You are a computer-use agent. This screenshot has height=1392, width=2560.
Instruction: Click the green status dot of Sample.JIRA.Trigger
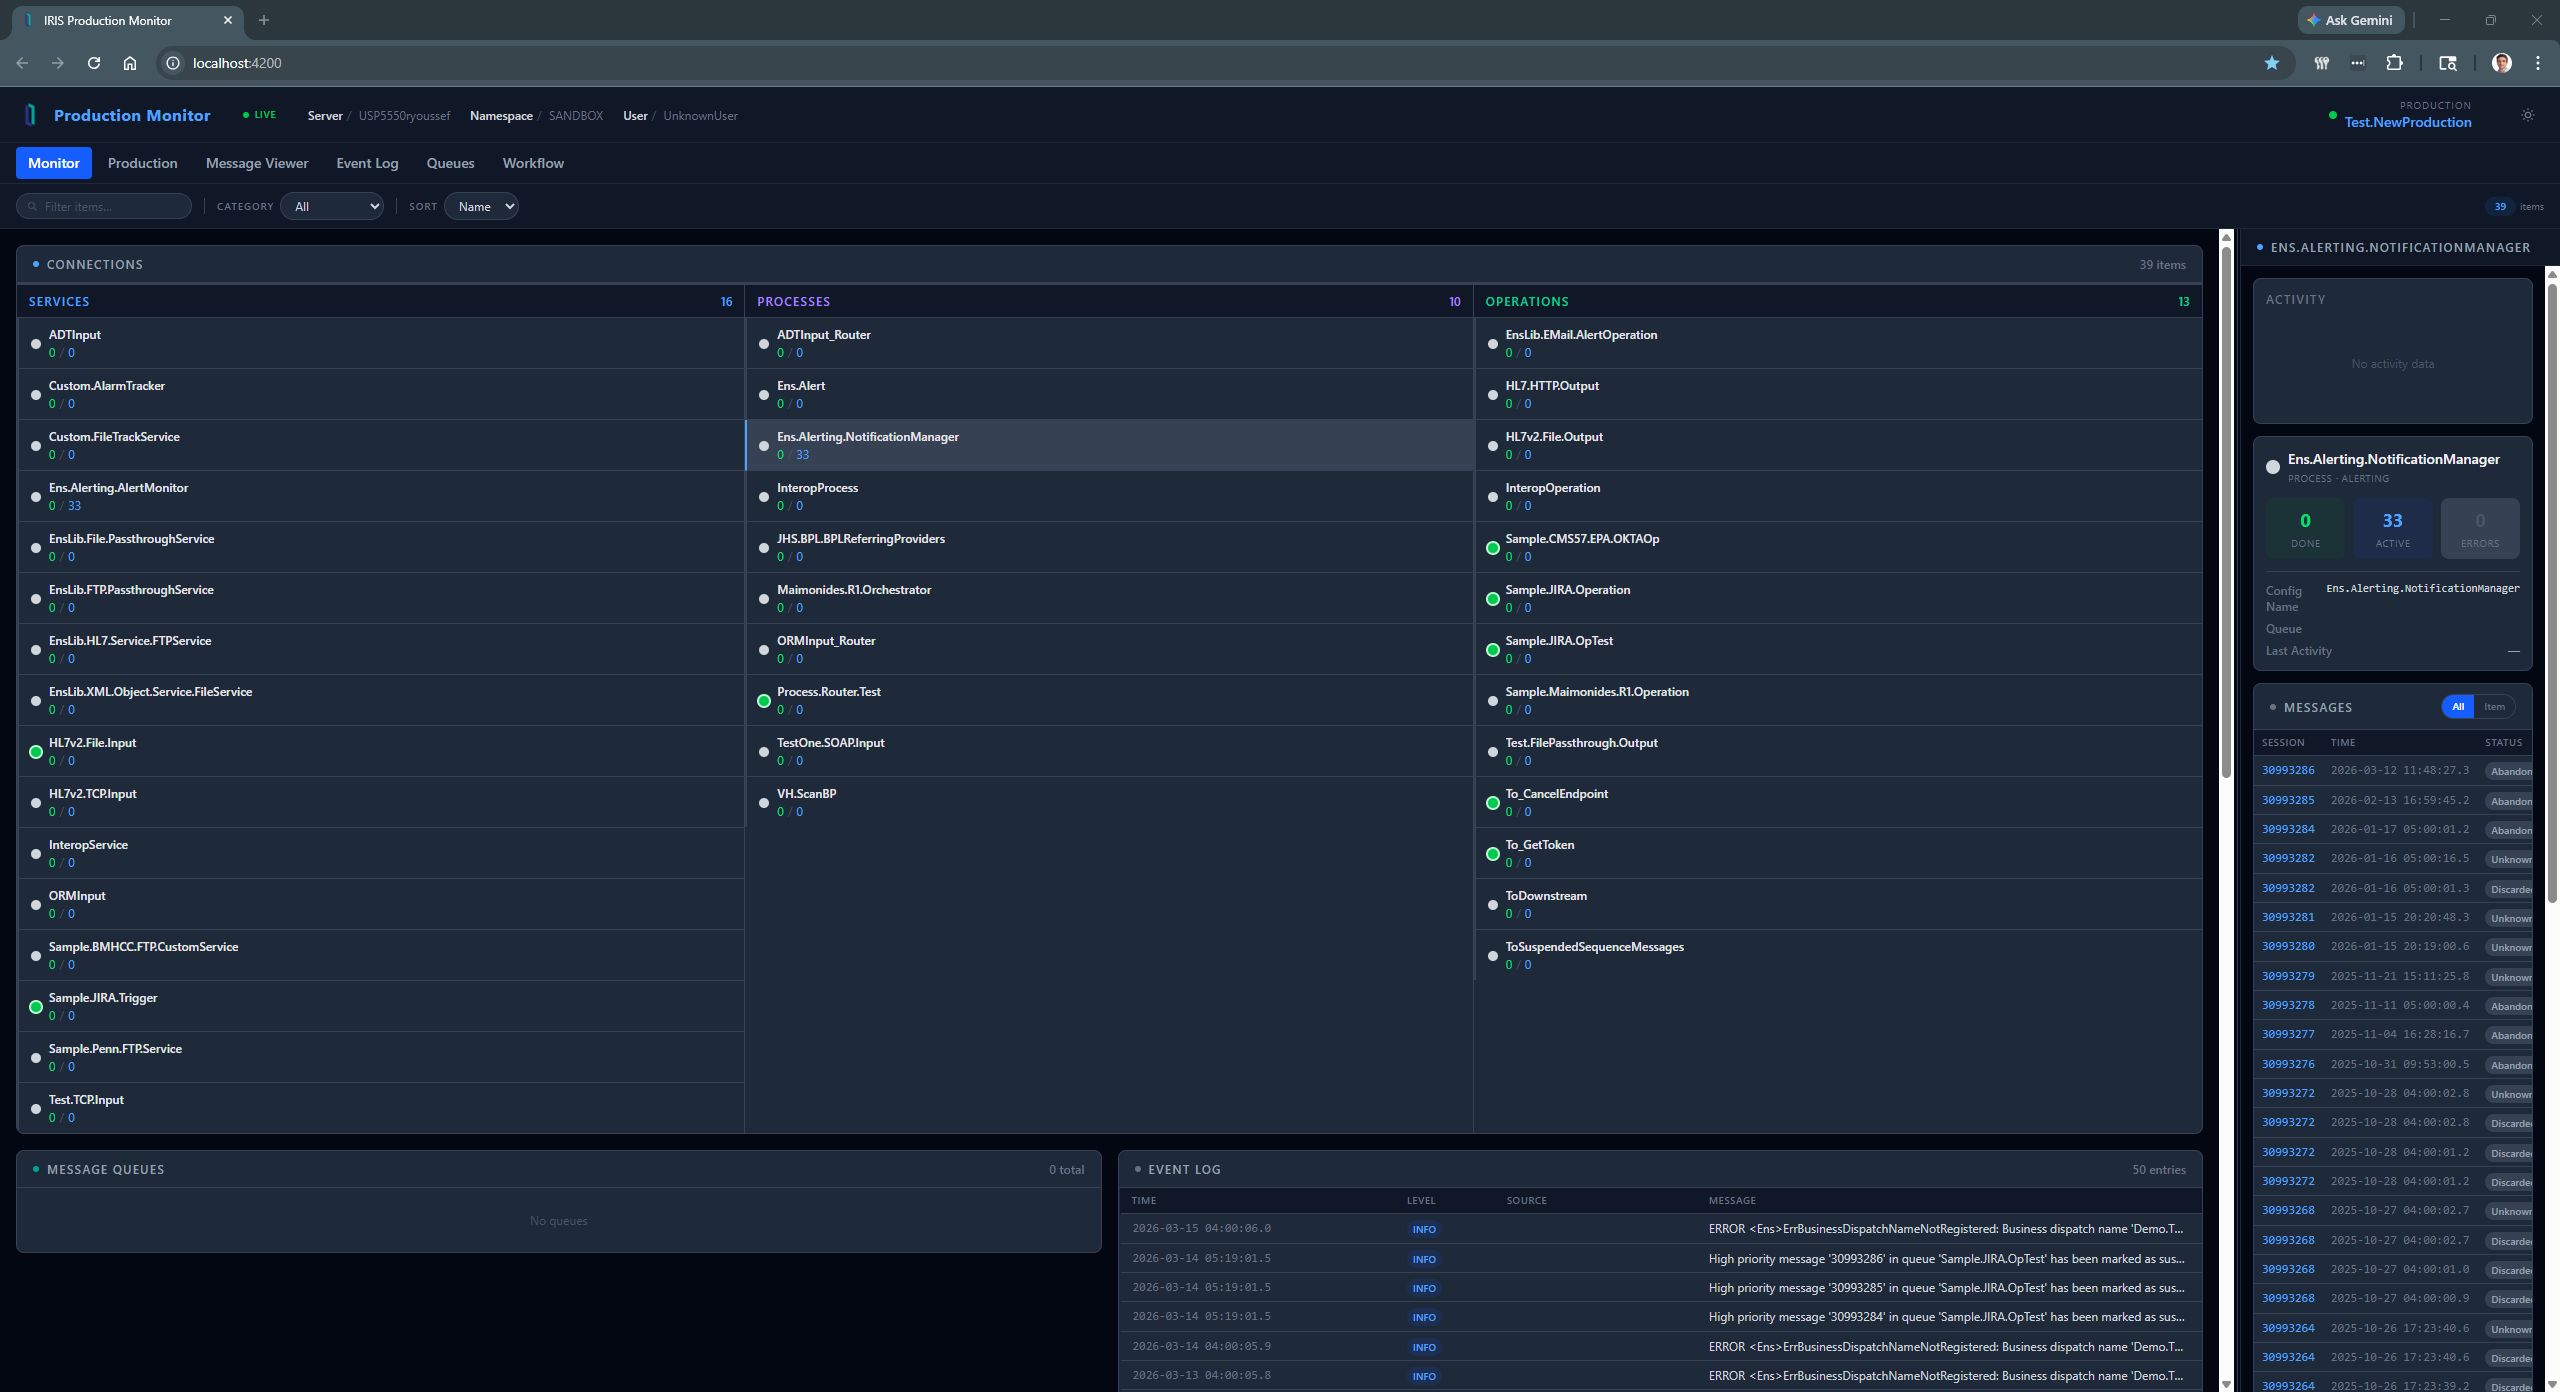pos(36,1007)
